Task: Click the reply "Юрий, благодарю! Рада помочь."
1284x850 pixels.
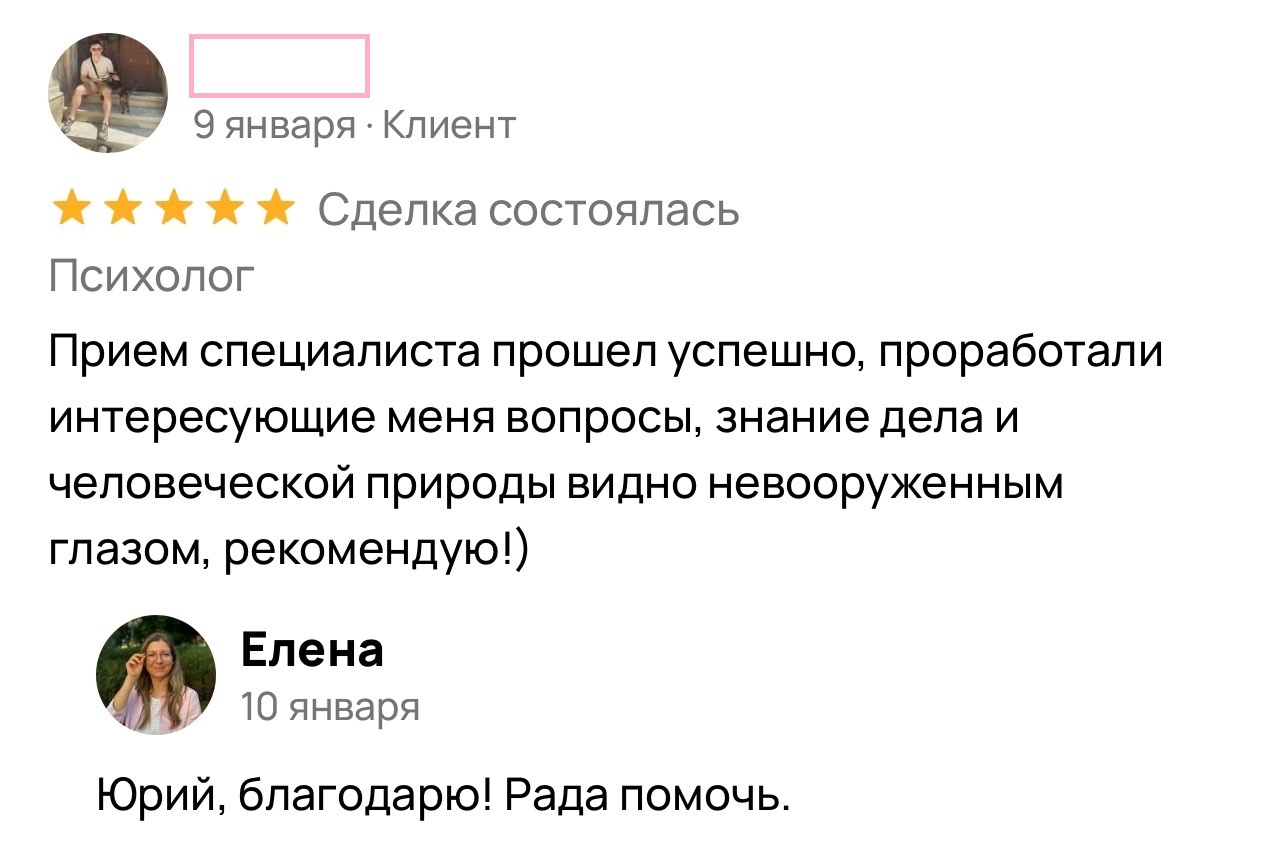Action: [x=443, y=796]
